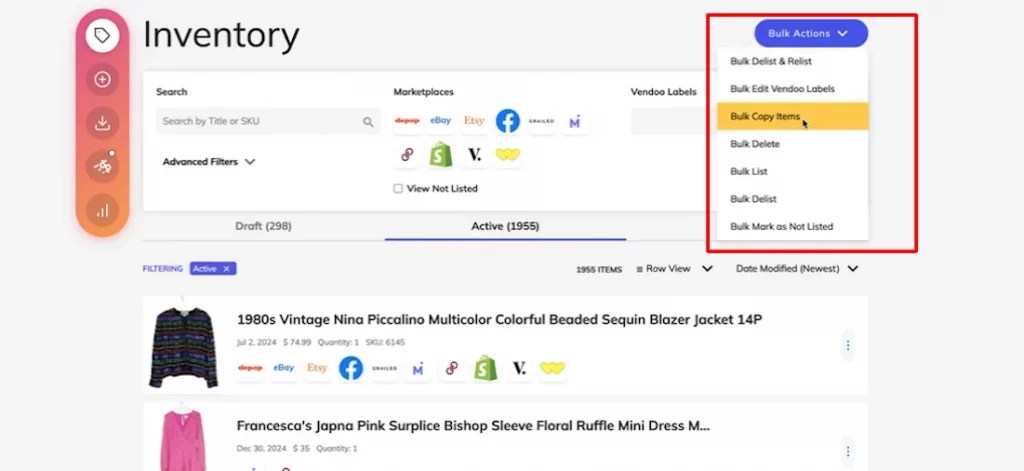
Task: Enable the View Not Listed checkbox
Action: [x=398, y=188]
